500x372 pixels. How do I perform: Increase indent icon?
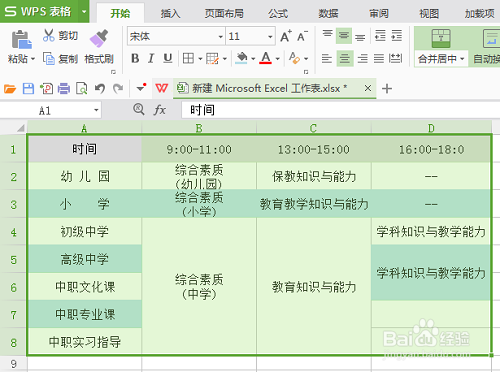396,36
